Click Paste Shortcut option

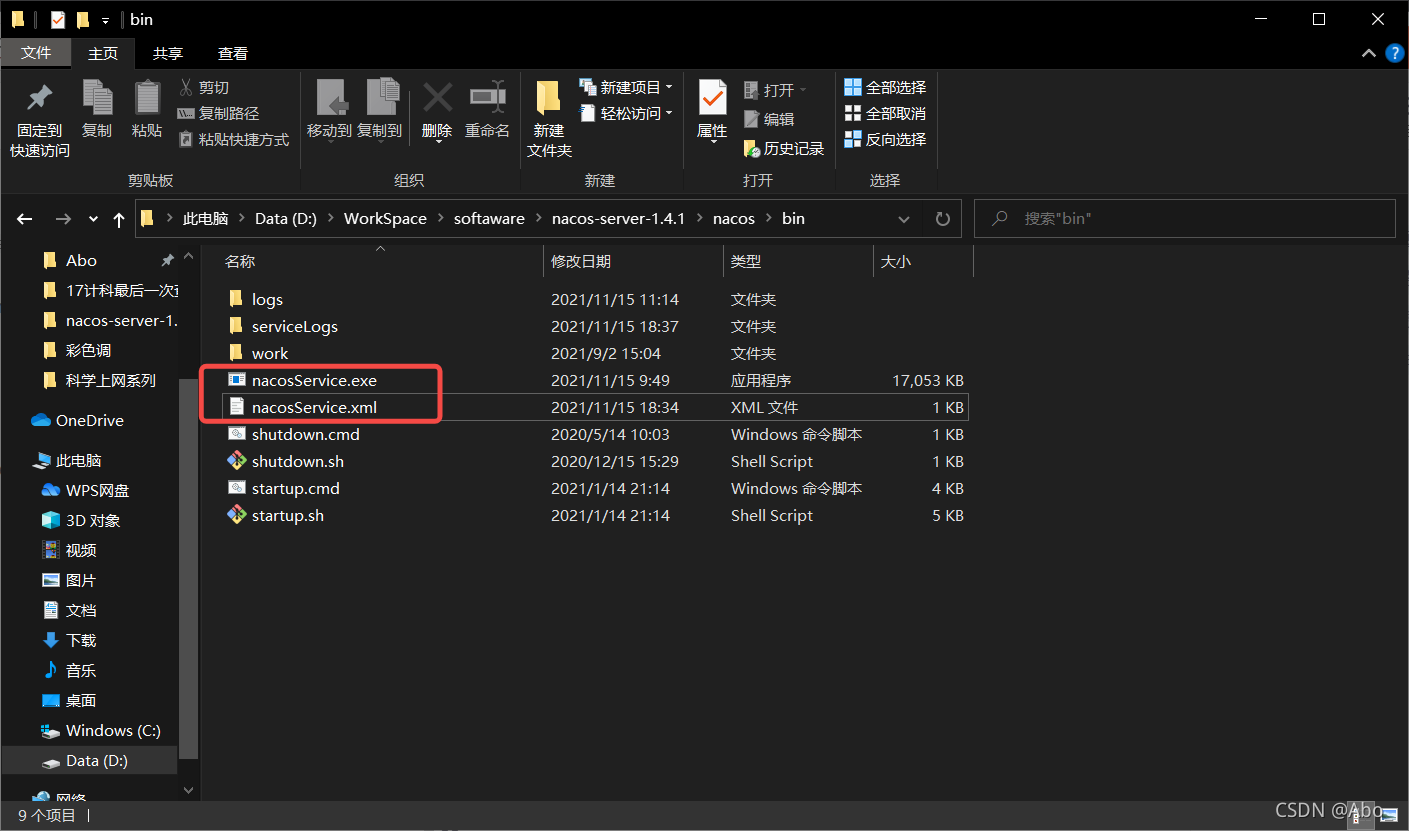233,140
